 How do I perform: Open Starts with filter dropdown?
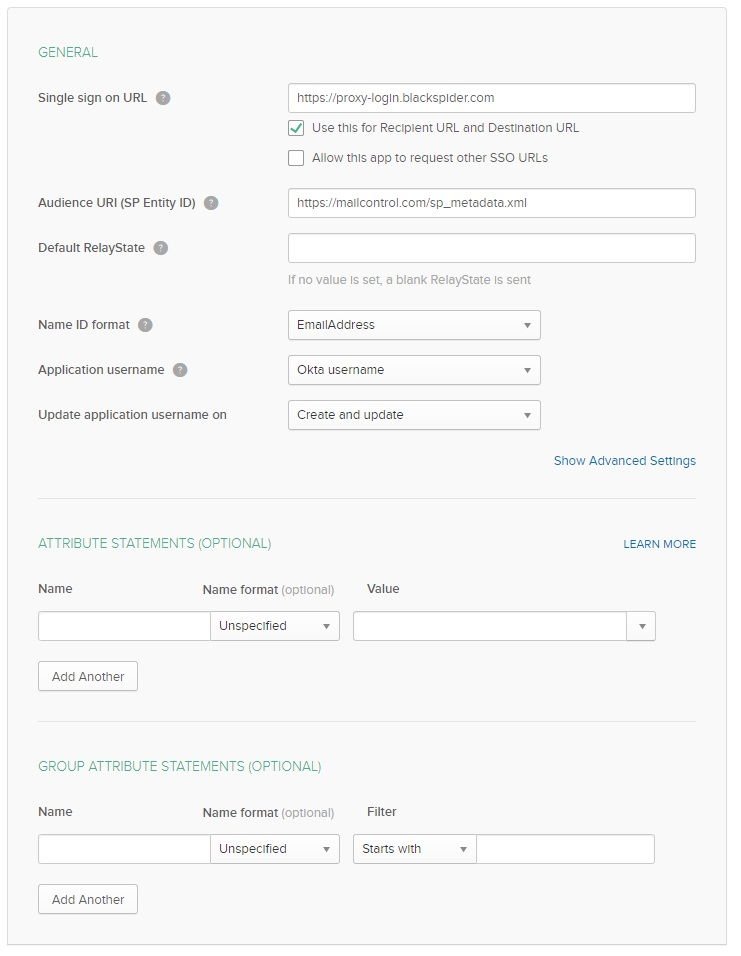(414, 849)
